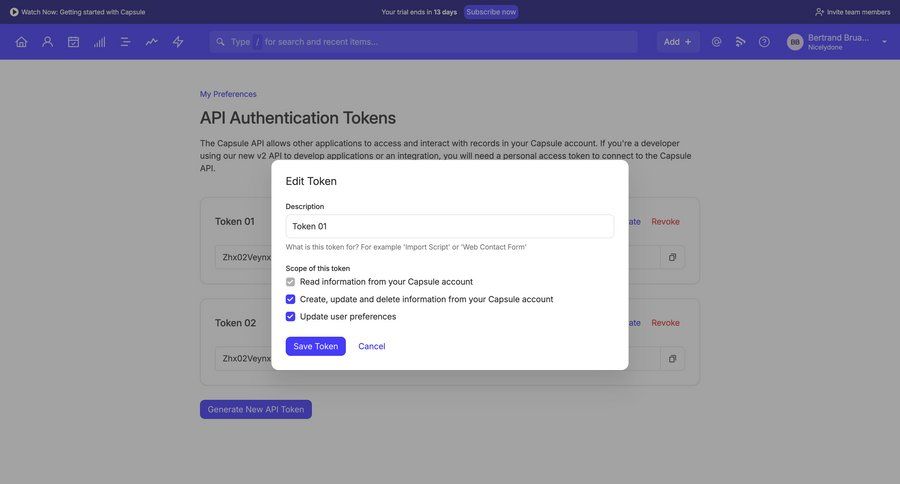Focus the Description input field
The image size is (900, 484).
[x=449, y=226]
